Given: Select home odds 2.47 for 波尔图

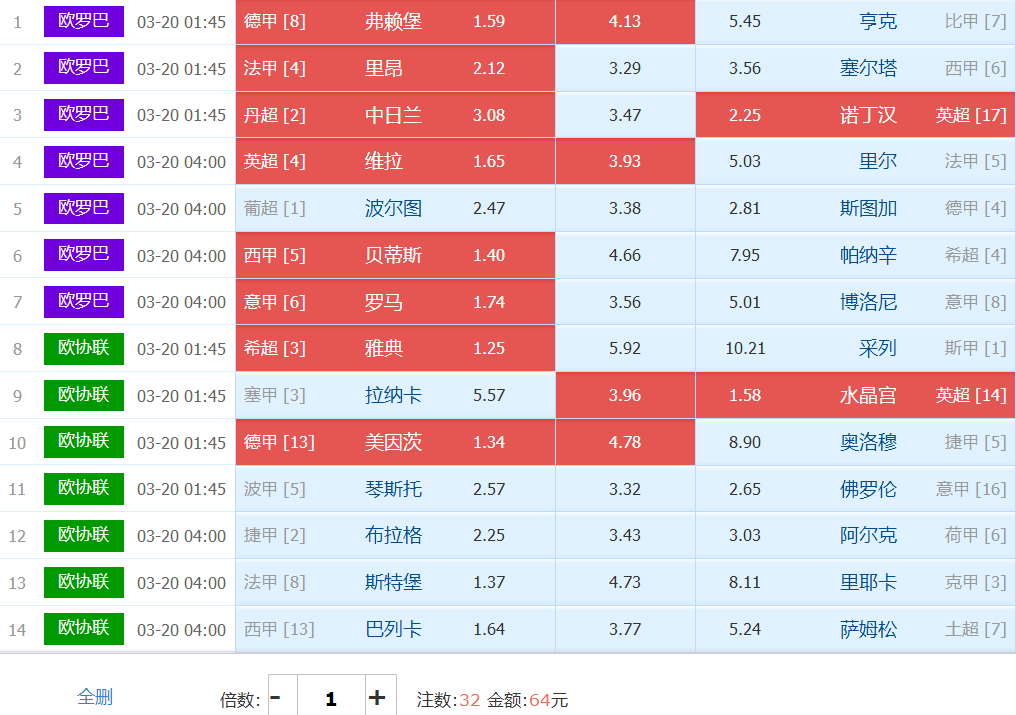Looking at the screenshot, I should click(x=489, y=208).
